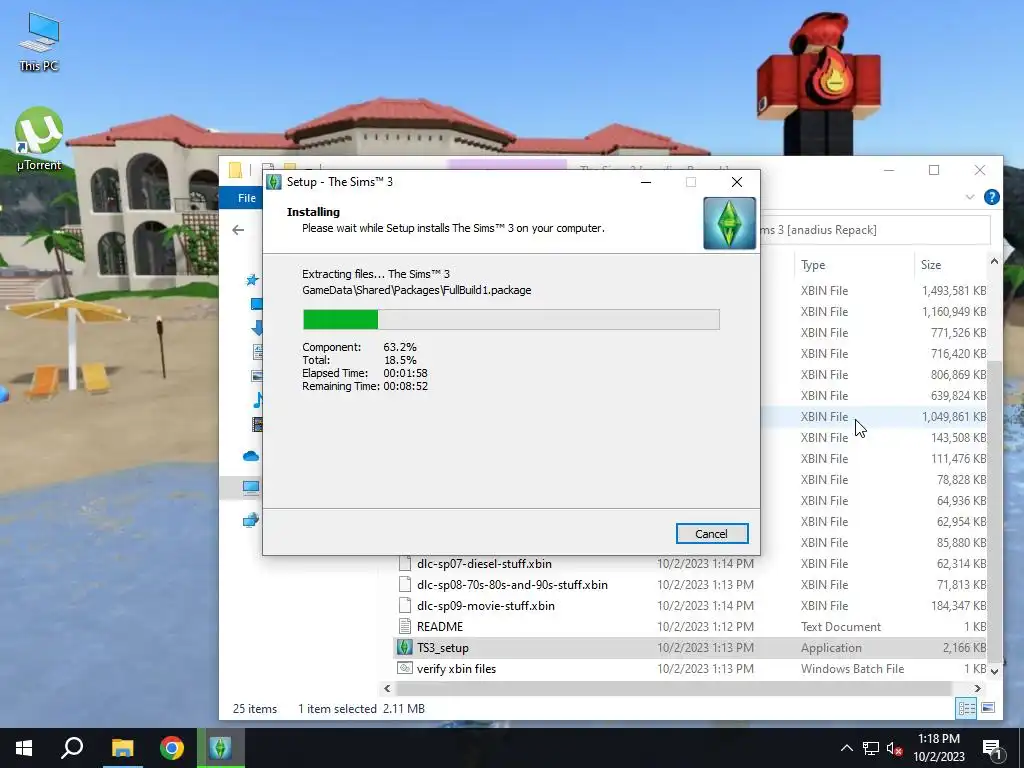Click the Sims plumbob logo in Setup header
This screenshot has width=1024, height=768.
coord(729,223)
